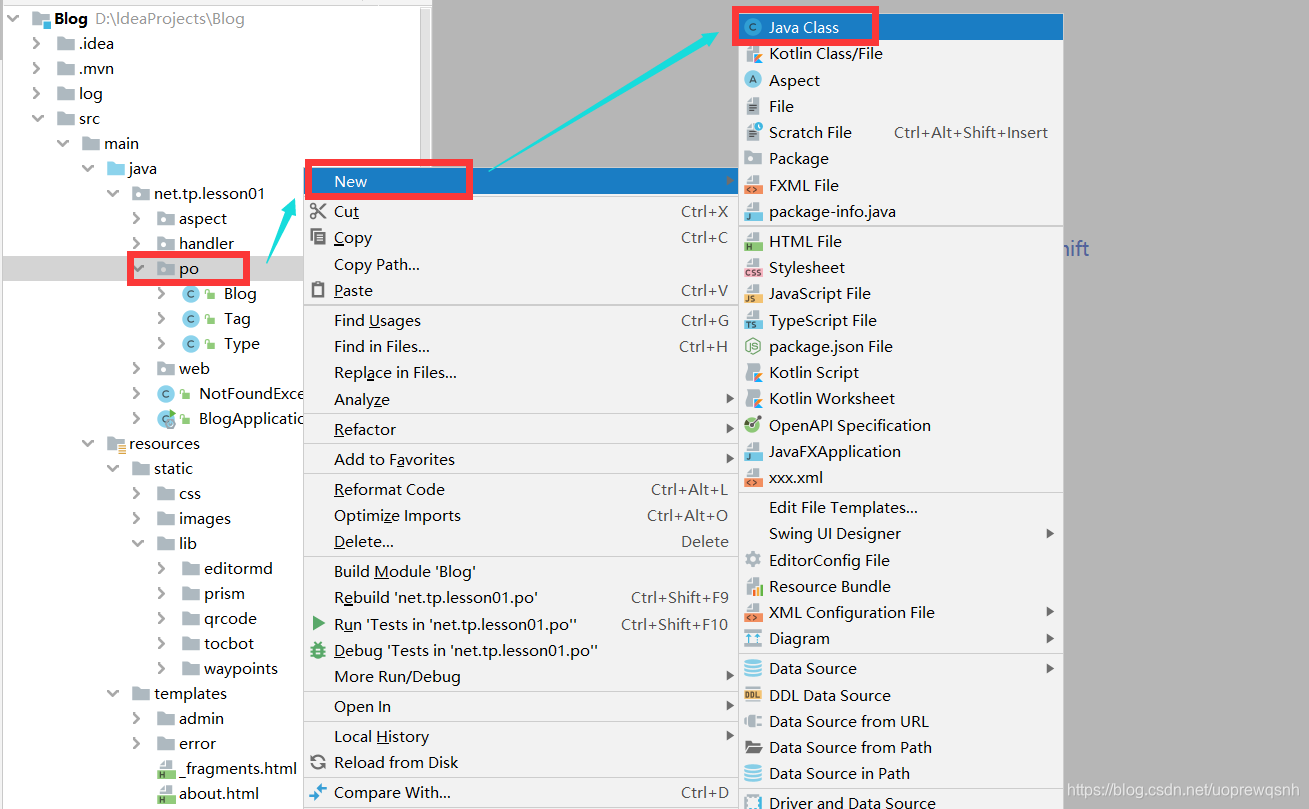The width and height of the screenshot is (1309, 809).
Task: Collapse the src folder
Action: [x=37, y=118]
